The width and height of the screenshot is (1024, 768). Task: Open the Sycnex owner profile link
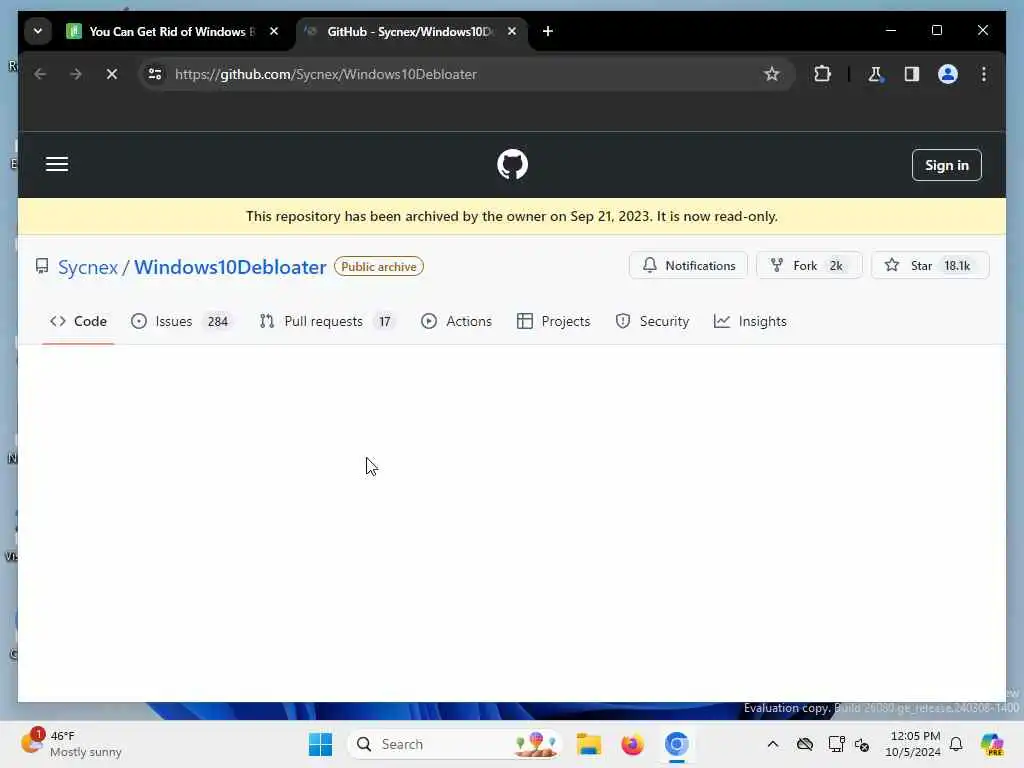coord(88,267)
